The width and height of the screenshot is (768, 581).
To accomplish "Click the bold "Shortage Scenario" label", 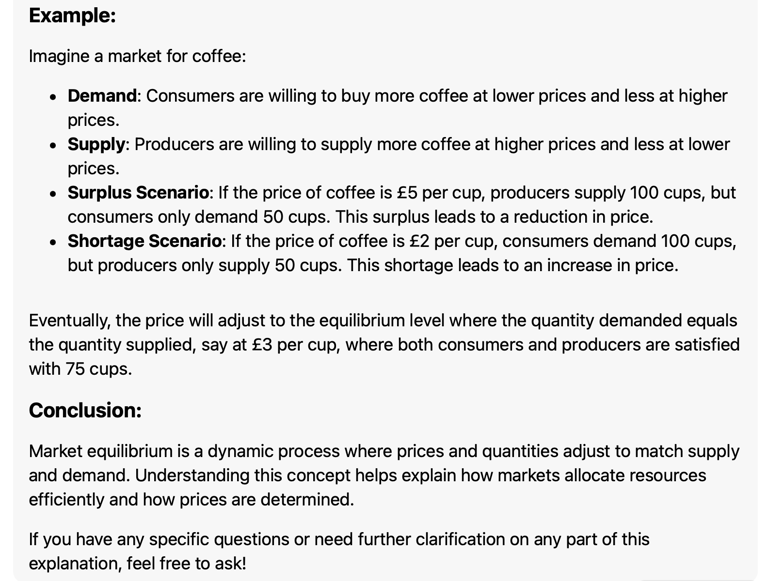I will (x=144, y=241).
